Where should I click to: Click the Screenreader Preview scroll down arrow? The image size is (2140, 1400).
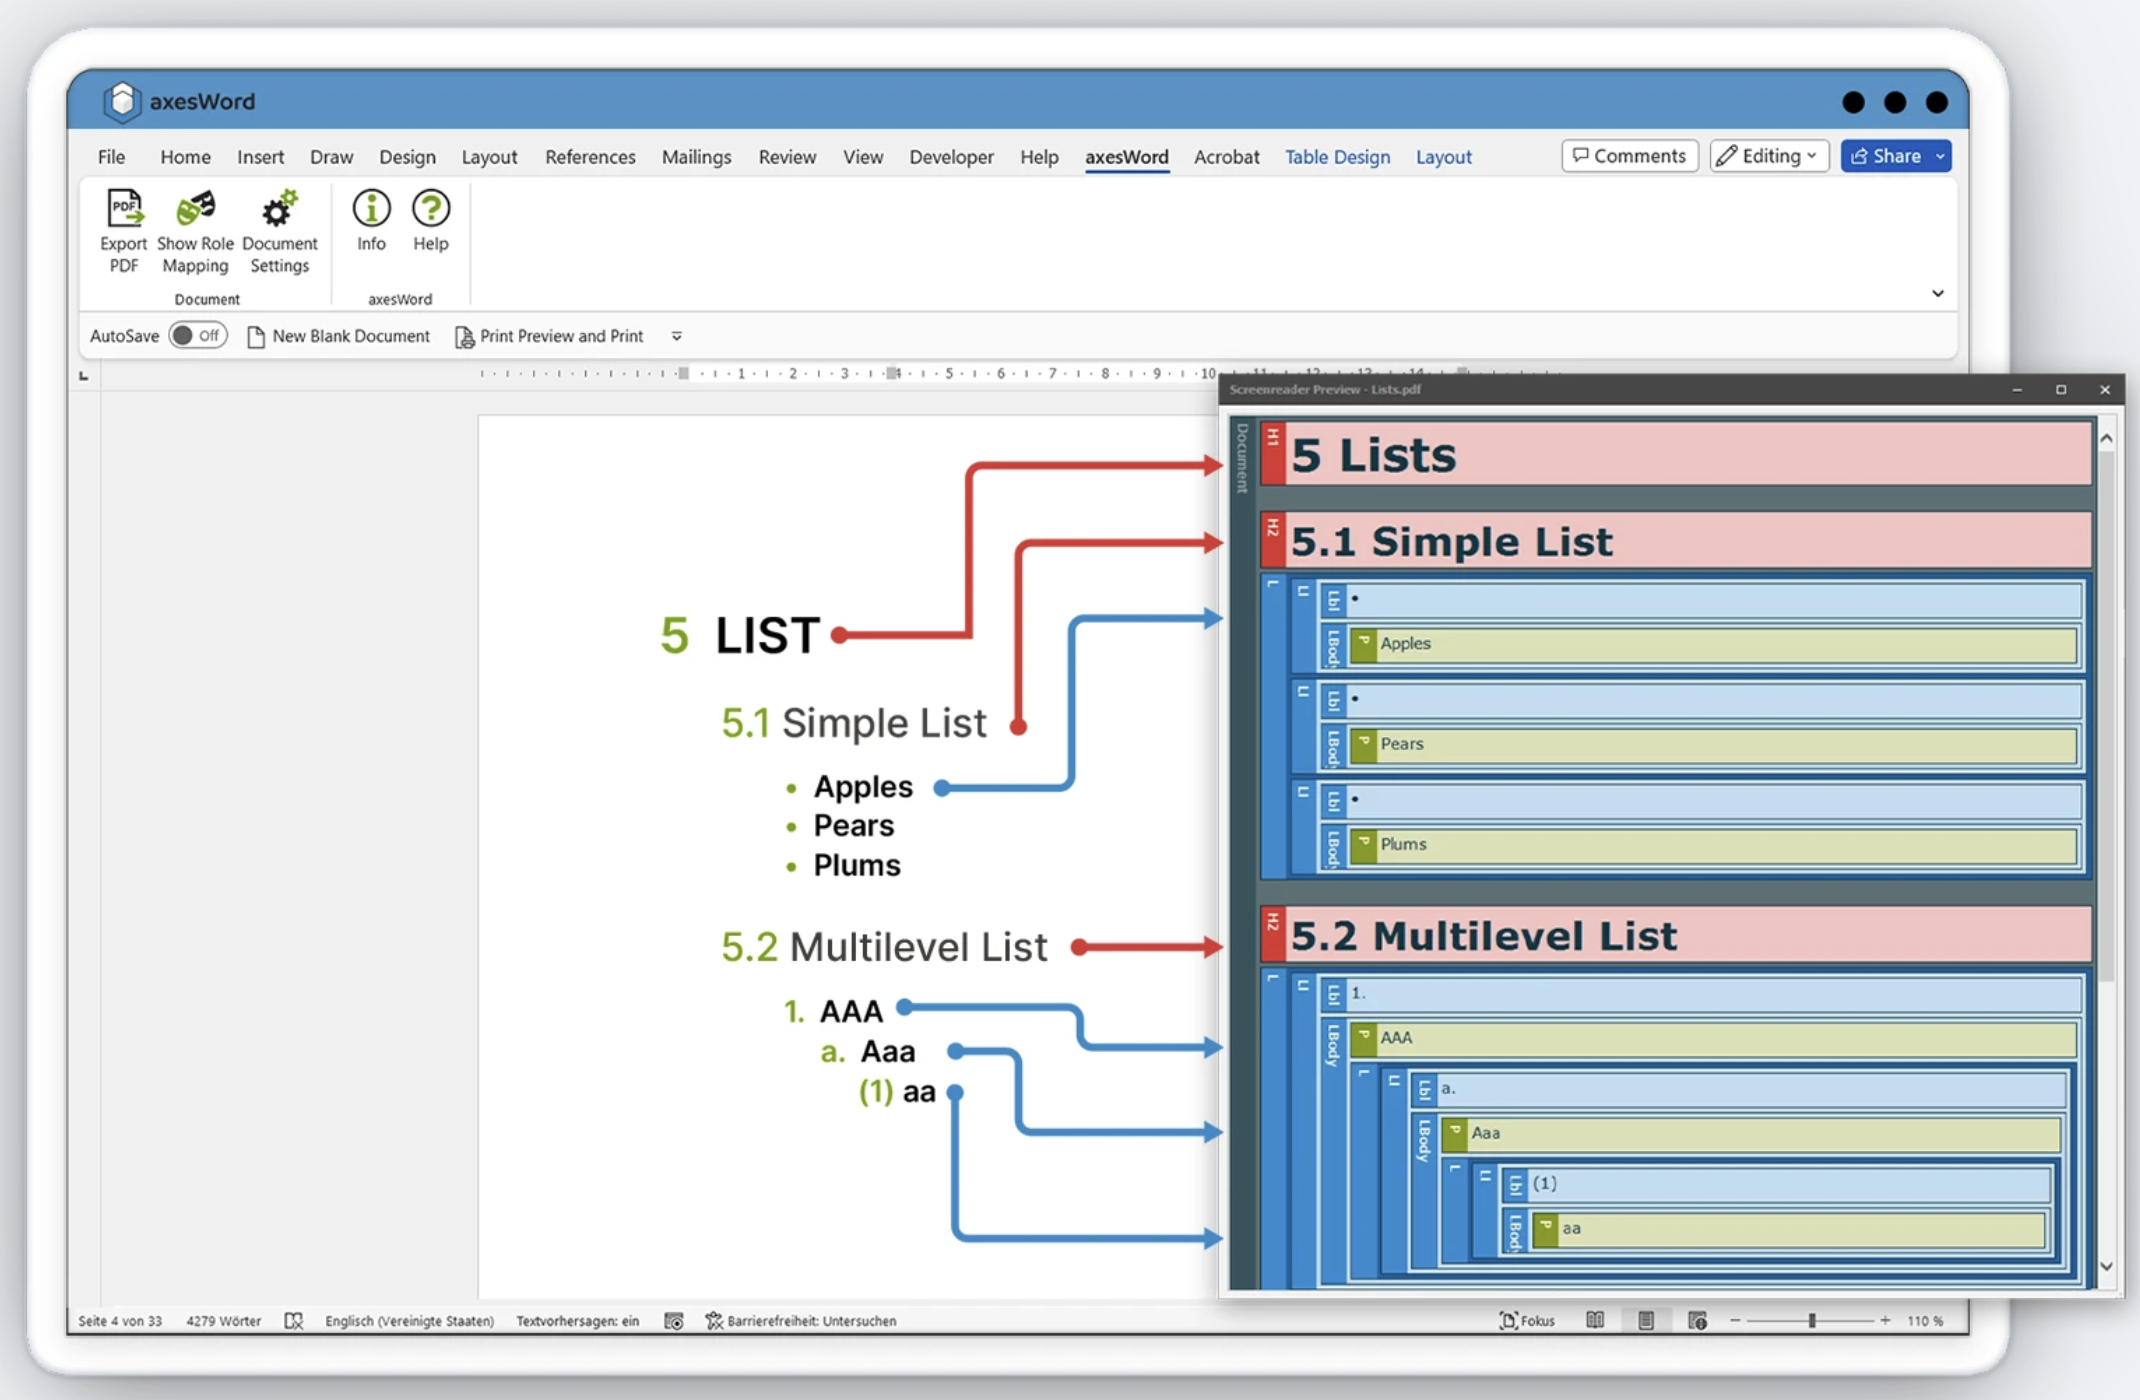tap(2106, 1266)
